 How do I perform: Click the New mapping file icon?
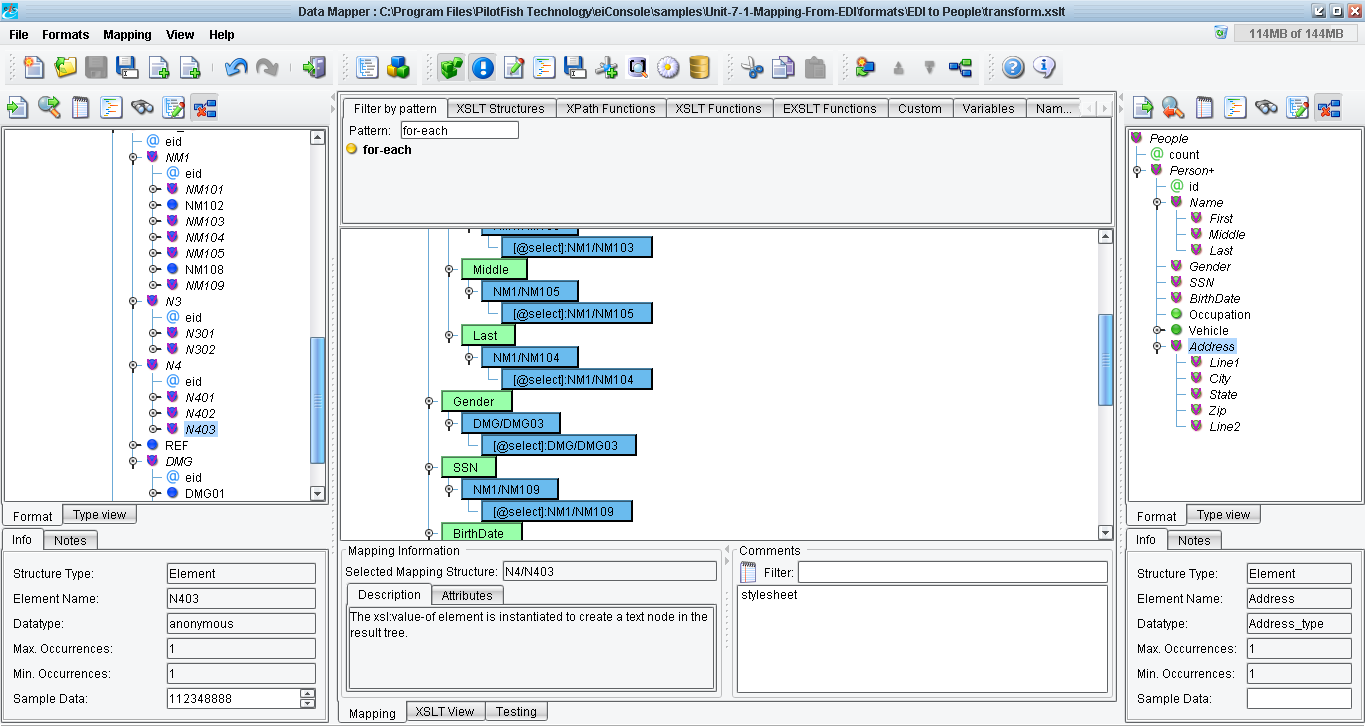[34, 67]
